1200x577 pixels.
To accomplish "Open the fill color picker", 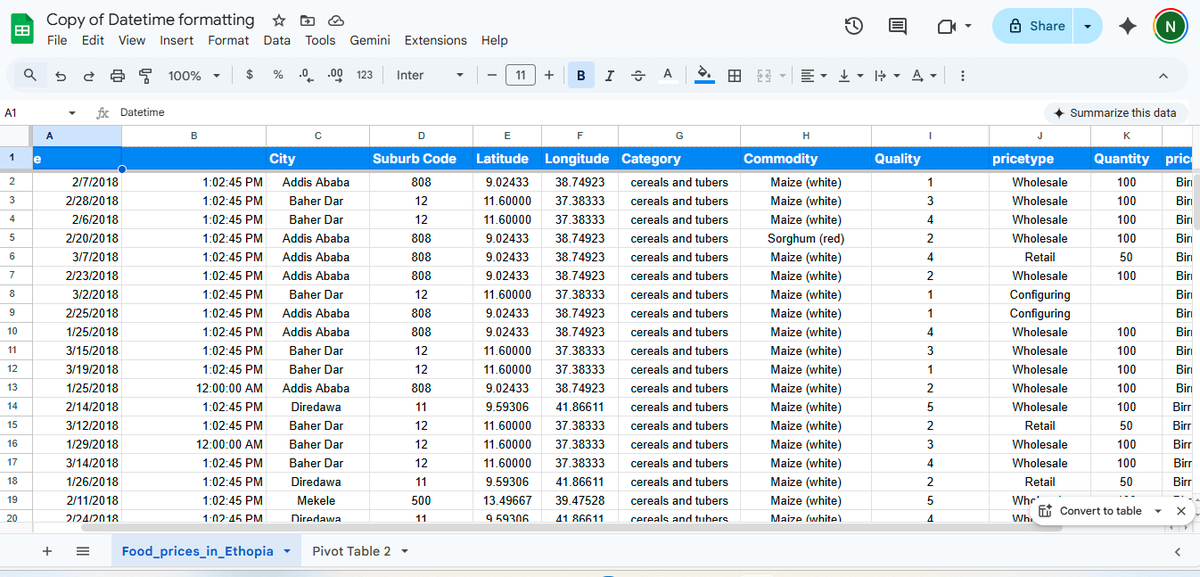I will coord(705,75).
